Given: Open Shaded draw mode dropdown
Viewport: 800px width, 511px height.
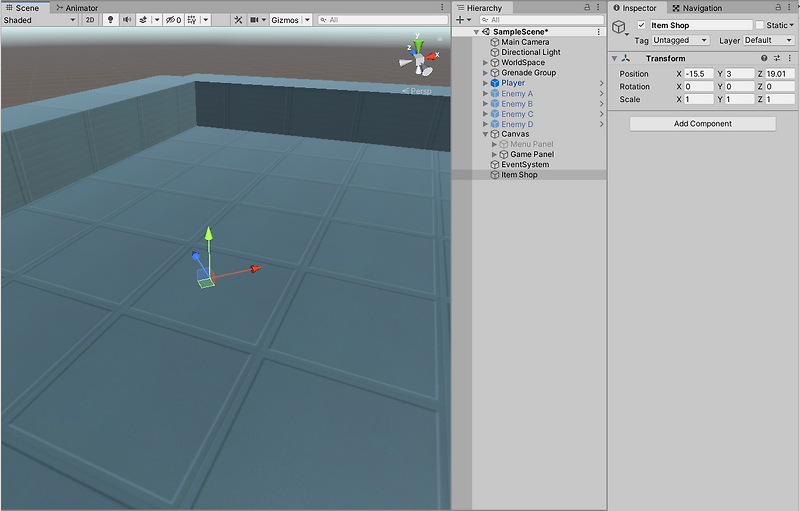Looking at the screenshot, I should pos(39,20).
